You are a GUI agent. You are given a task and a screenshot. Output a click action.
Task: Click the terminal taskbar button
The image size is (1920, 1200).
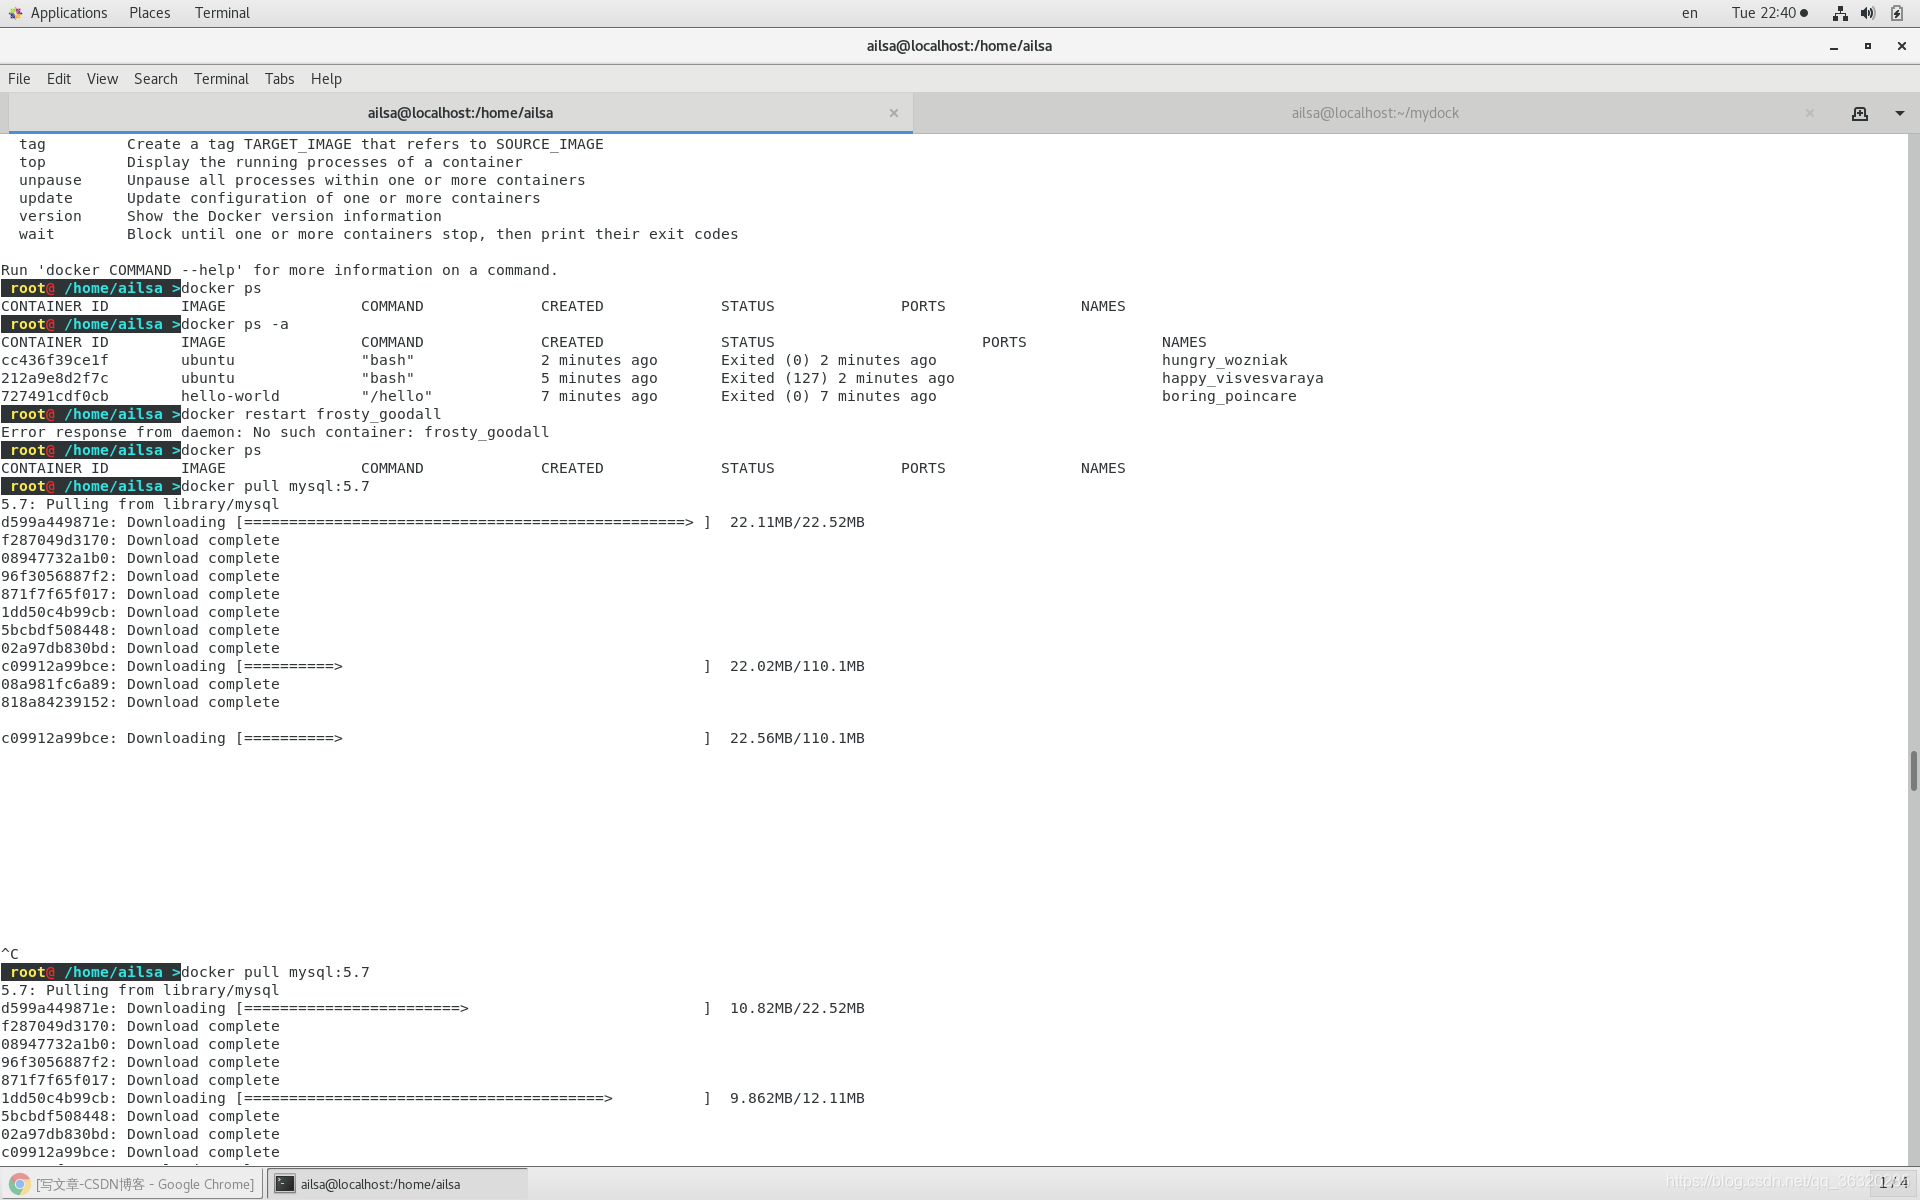(397, 1184)
